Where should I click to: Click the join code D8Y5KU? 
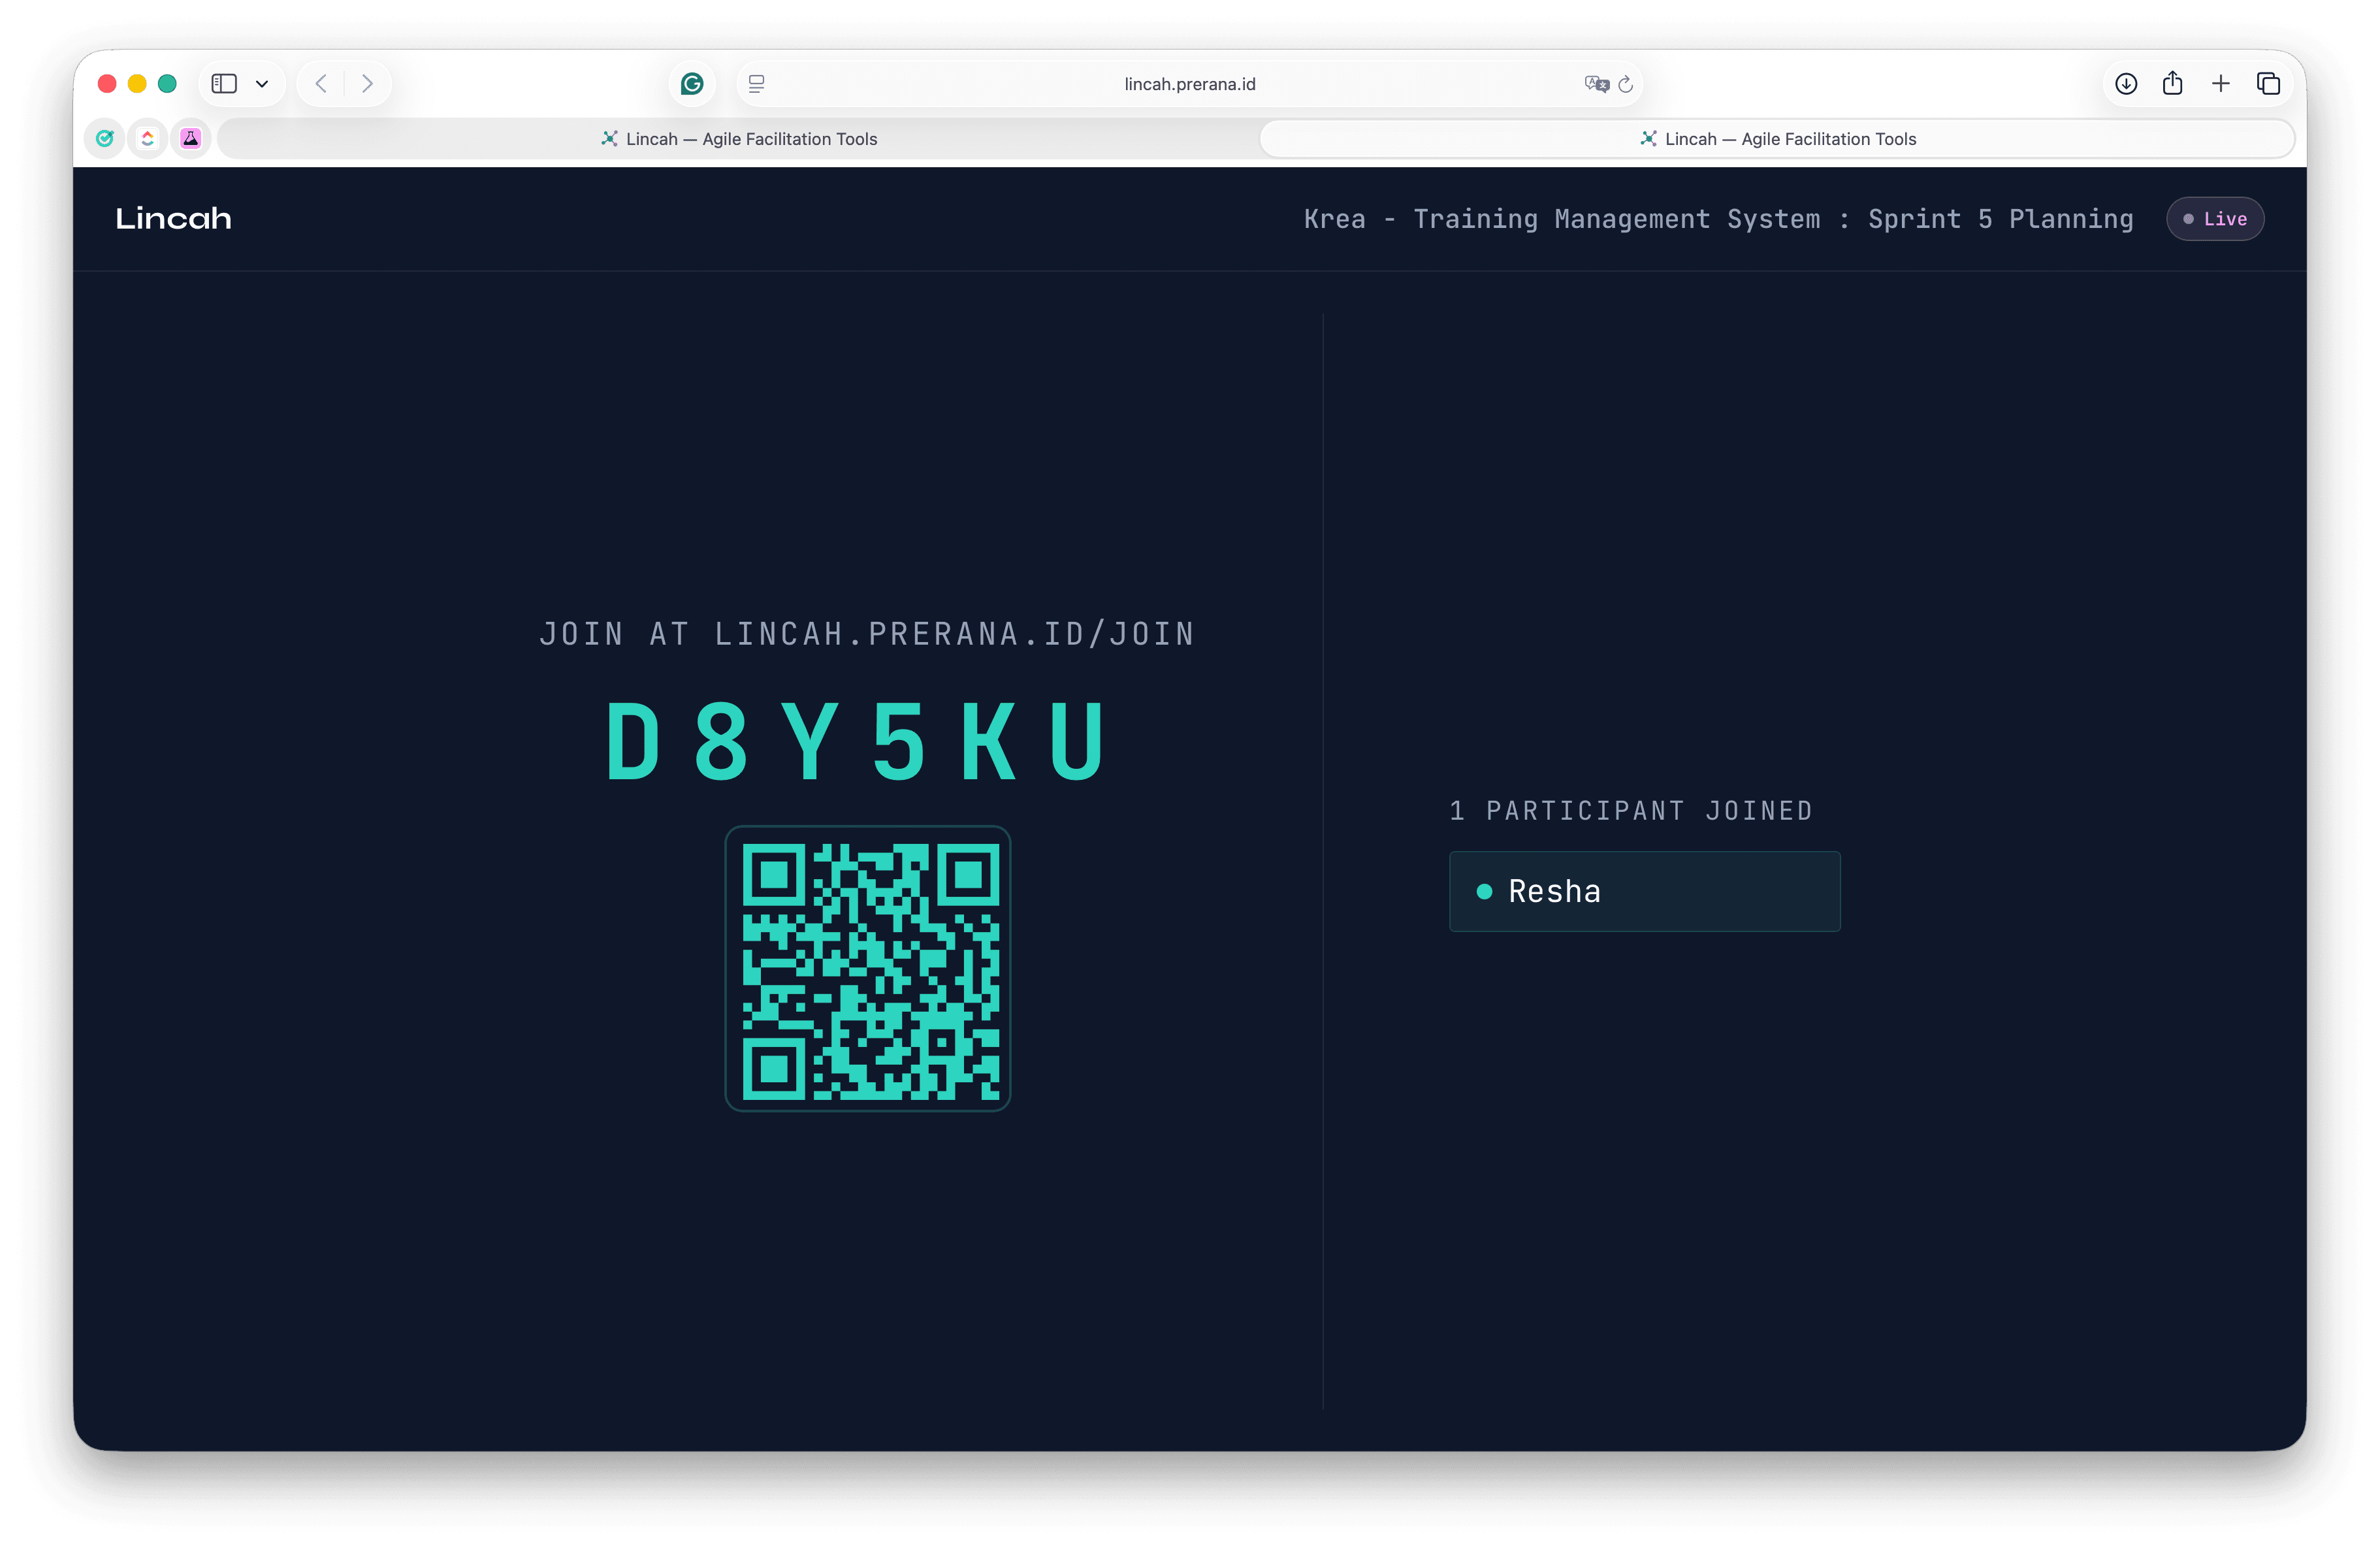pos(856,741)
